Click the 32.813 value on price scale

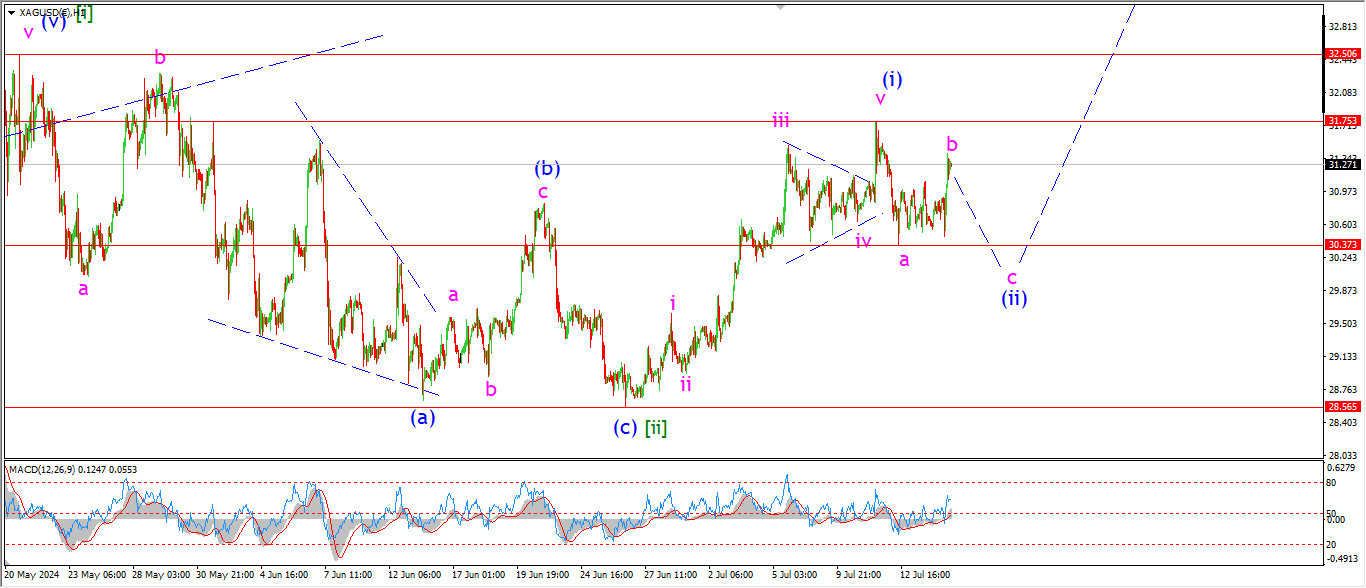point(1341,26)
